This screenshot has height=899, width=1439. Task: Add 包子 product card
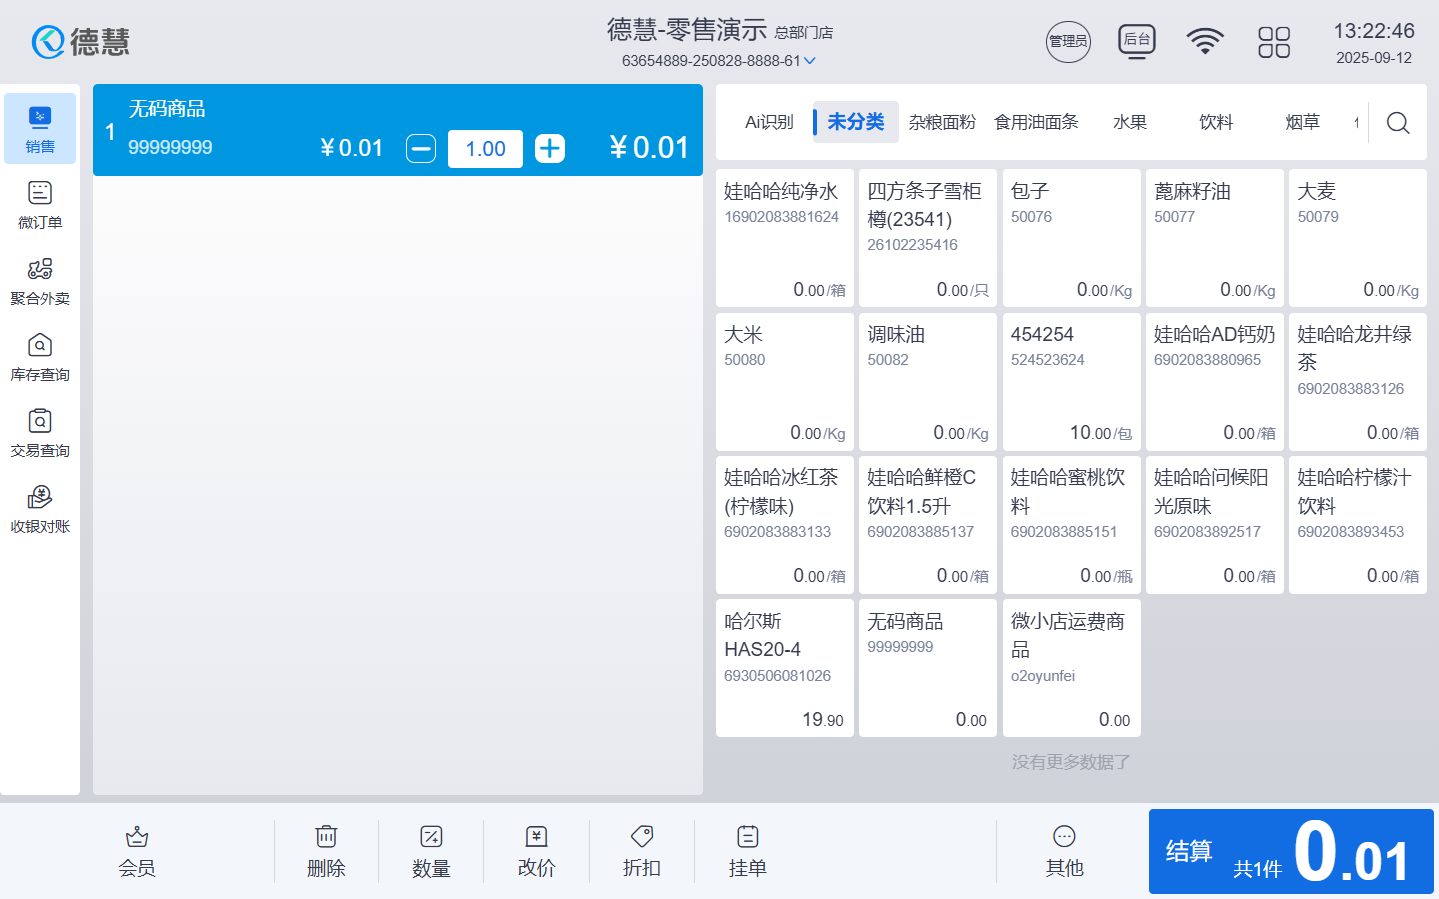click(1072, 238)
